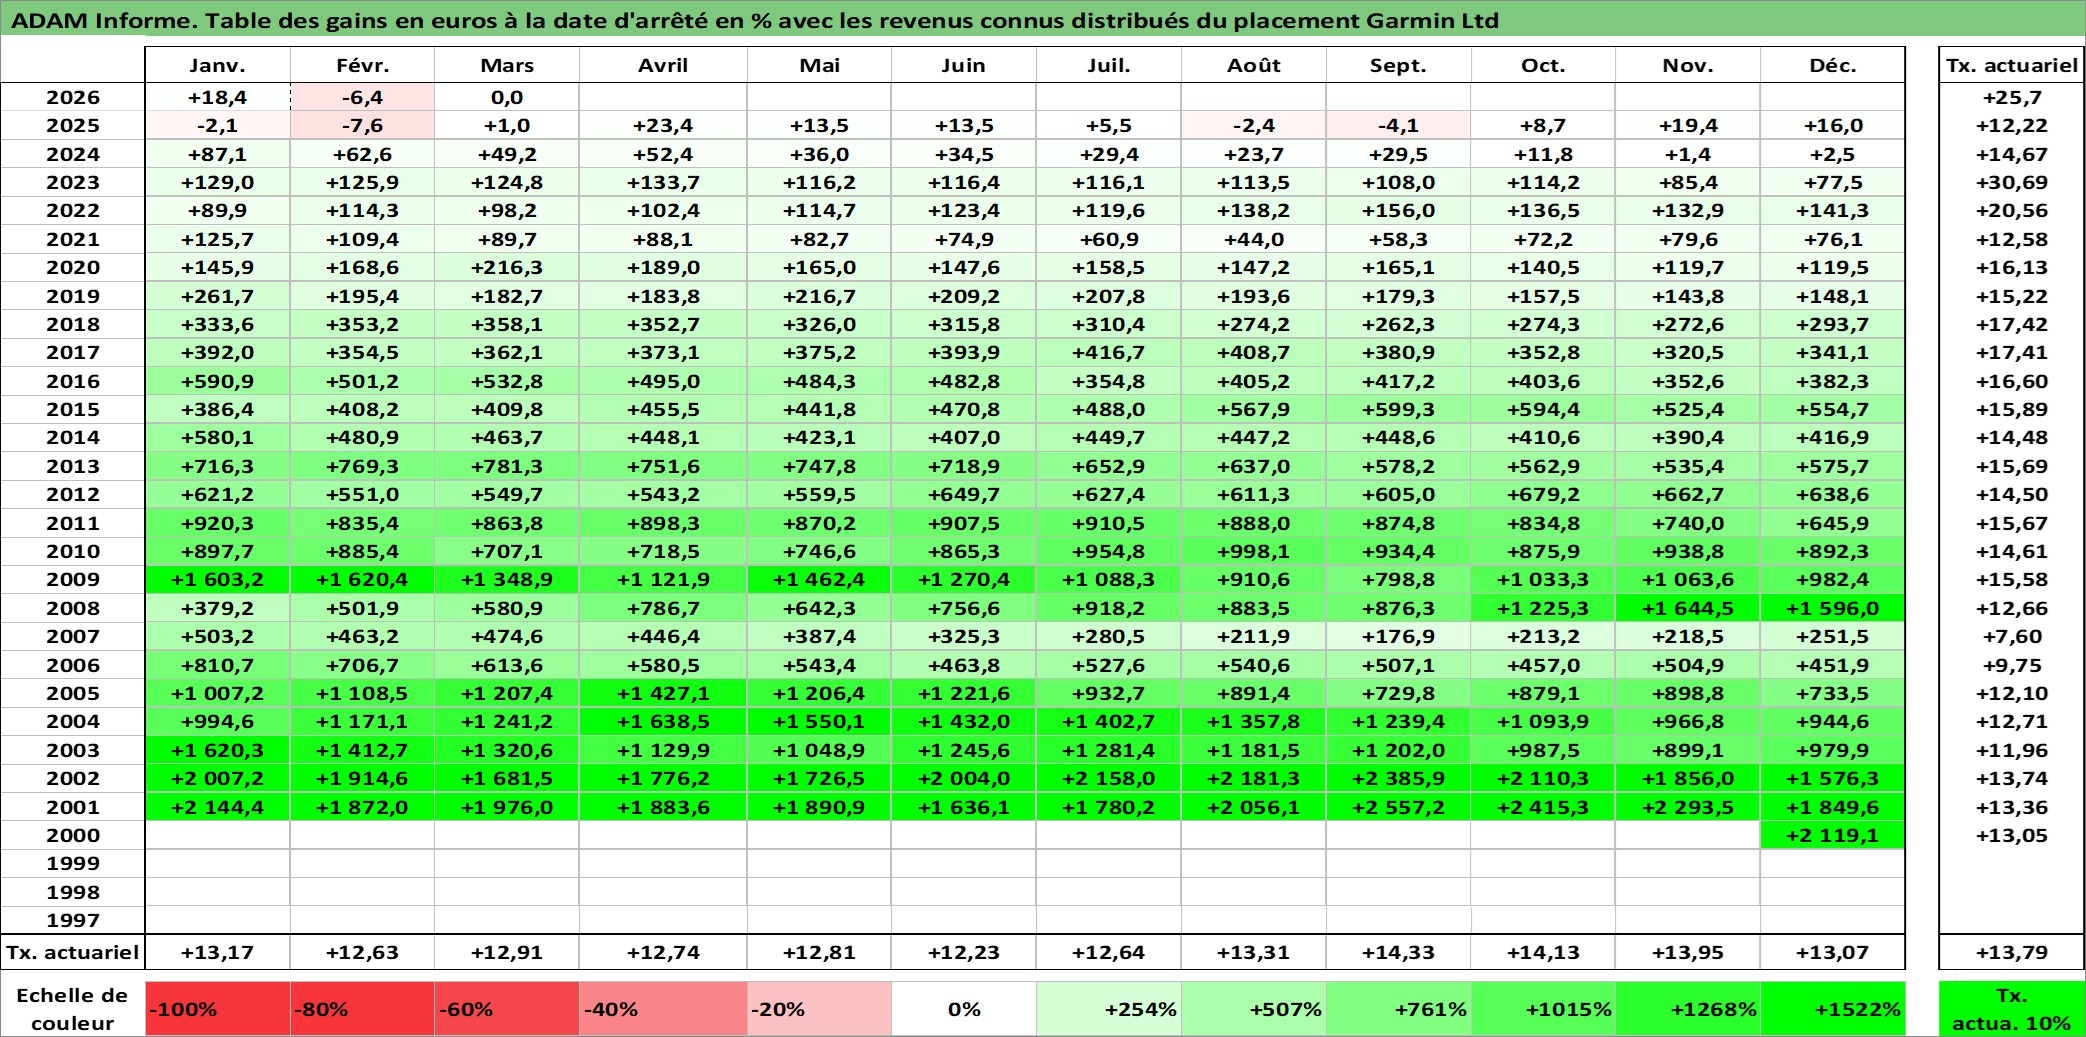
Task: Select the cell with value +1 007,2
Action: click(x=218, y=693)
